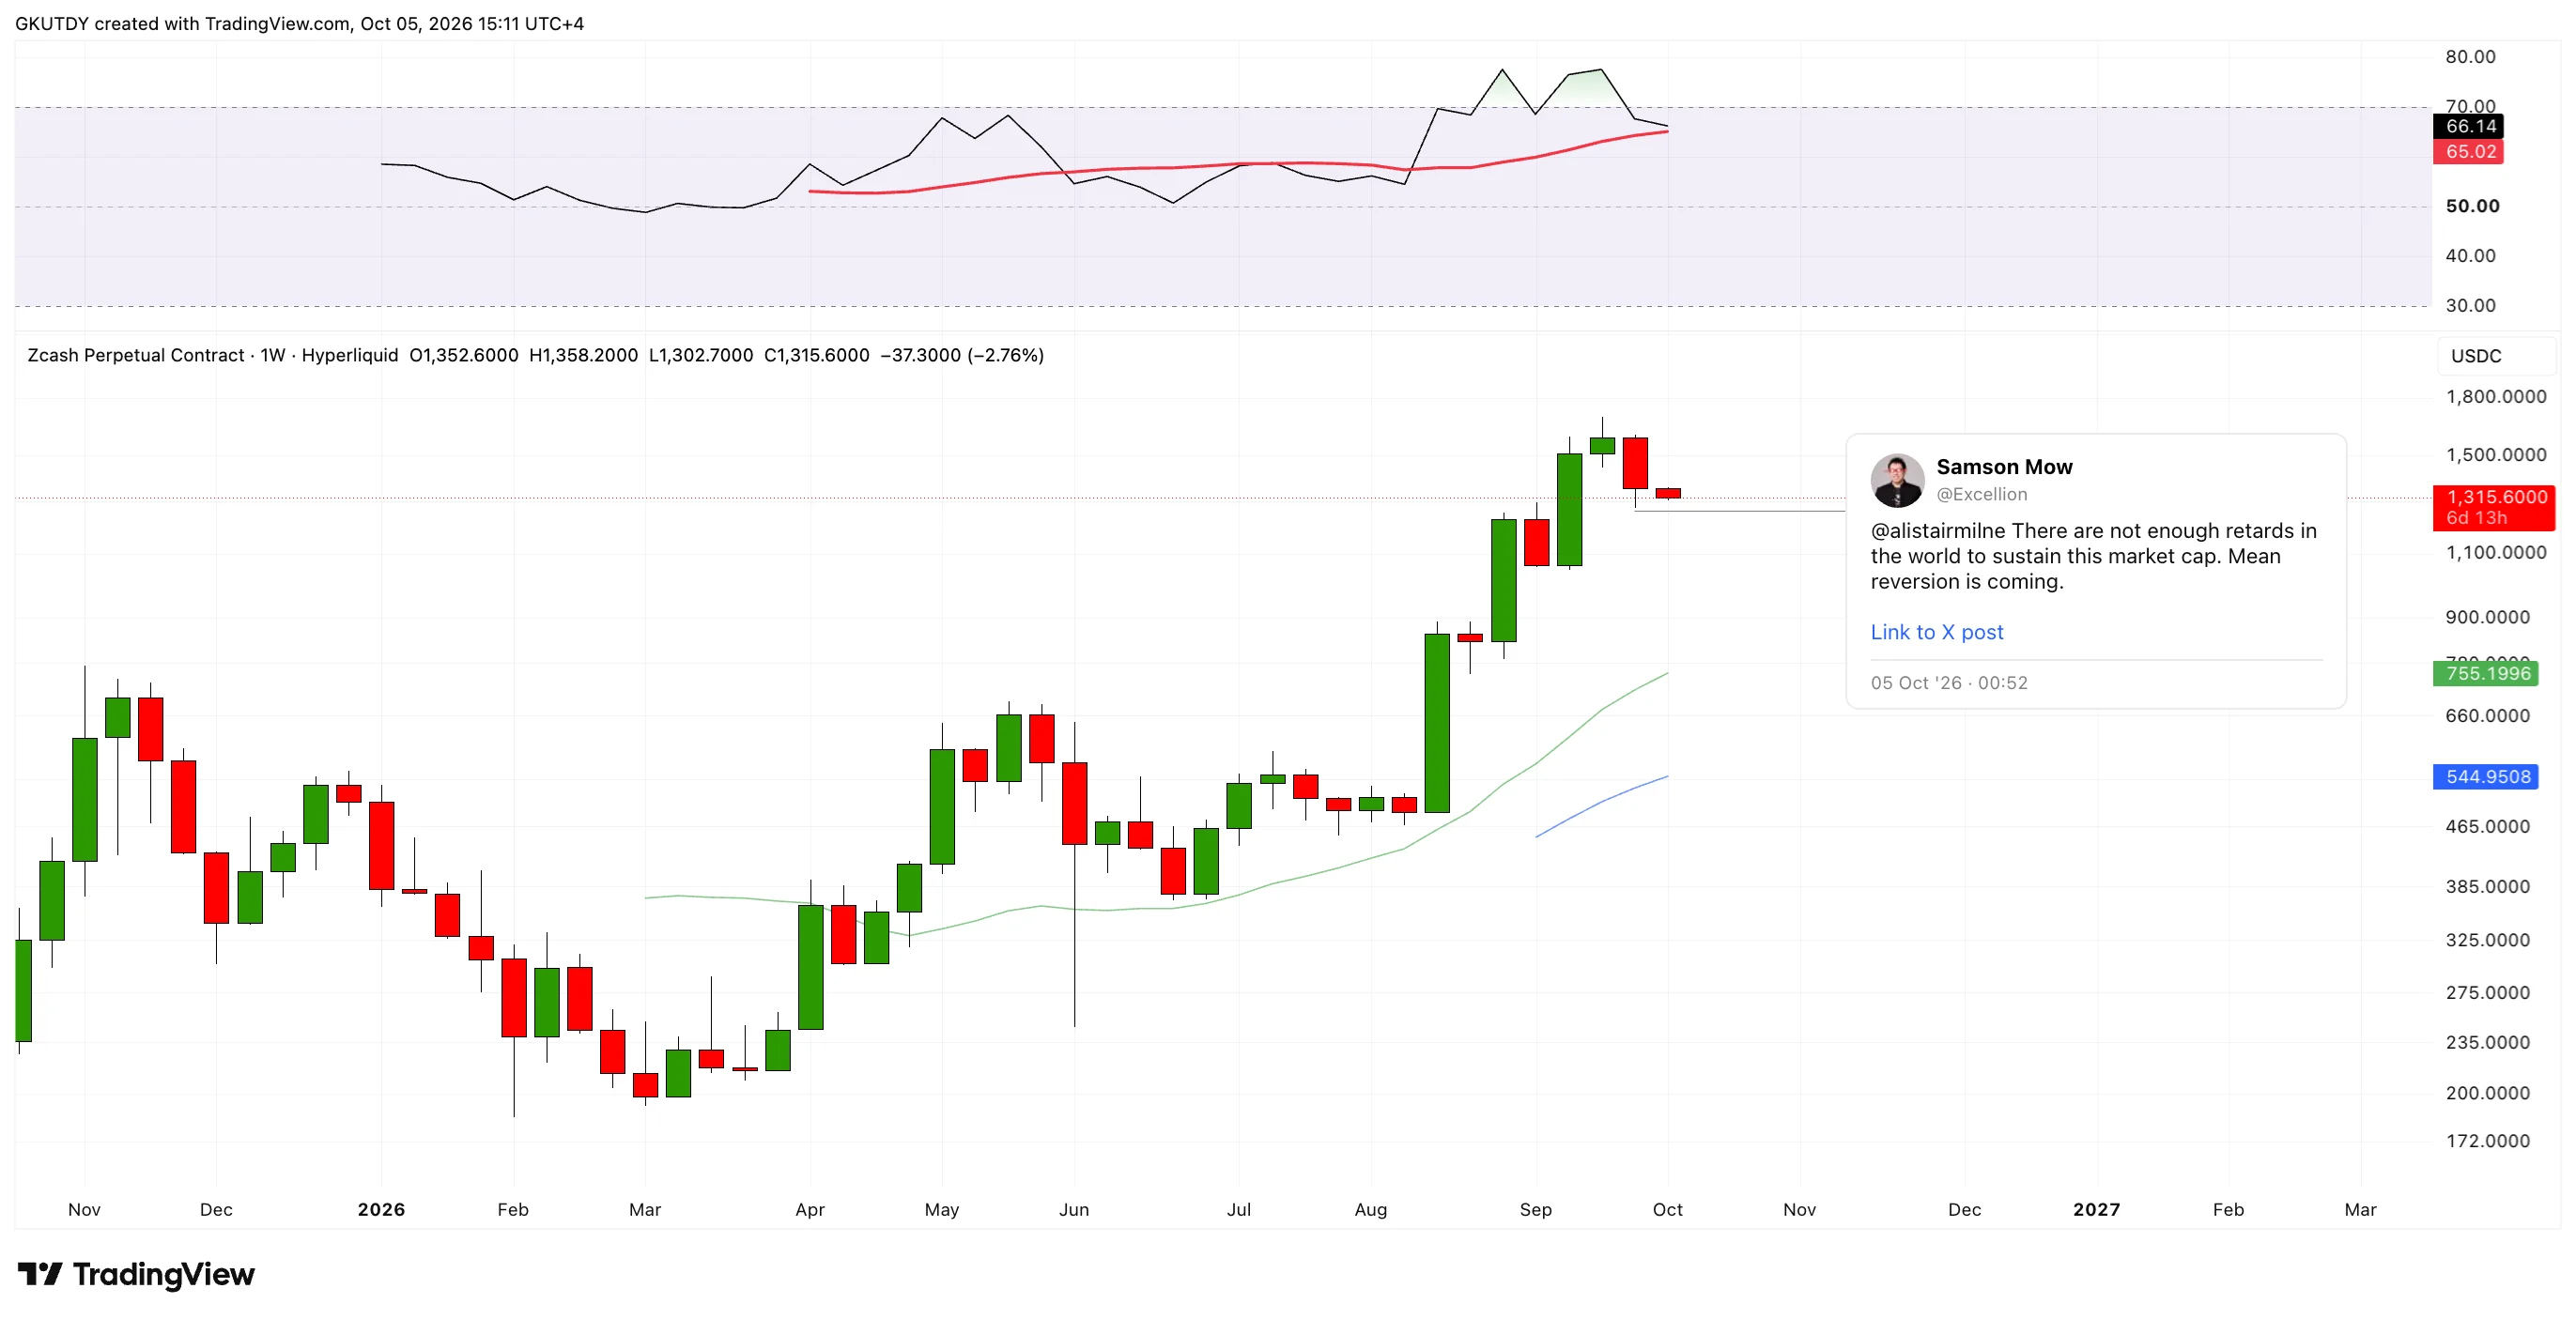Click the TradingView logo at the bottom
2576x1319 pixels.
(136, 1274)
